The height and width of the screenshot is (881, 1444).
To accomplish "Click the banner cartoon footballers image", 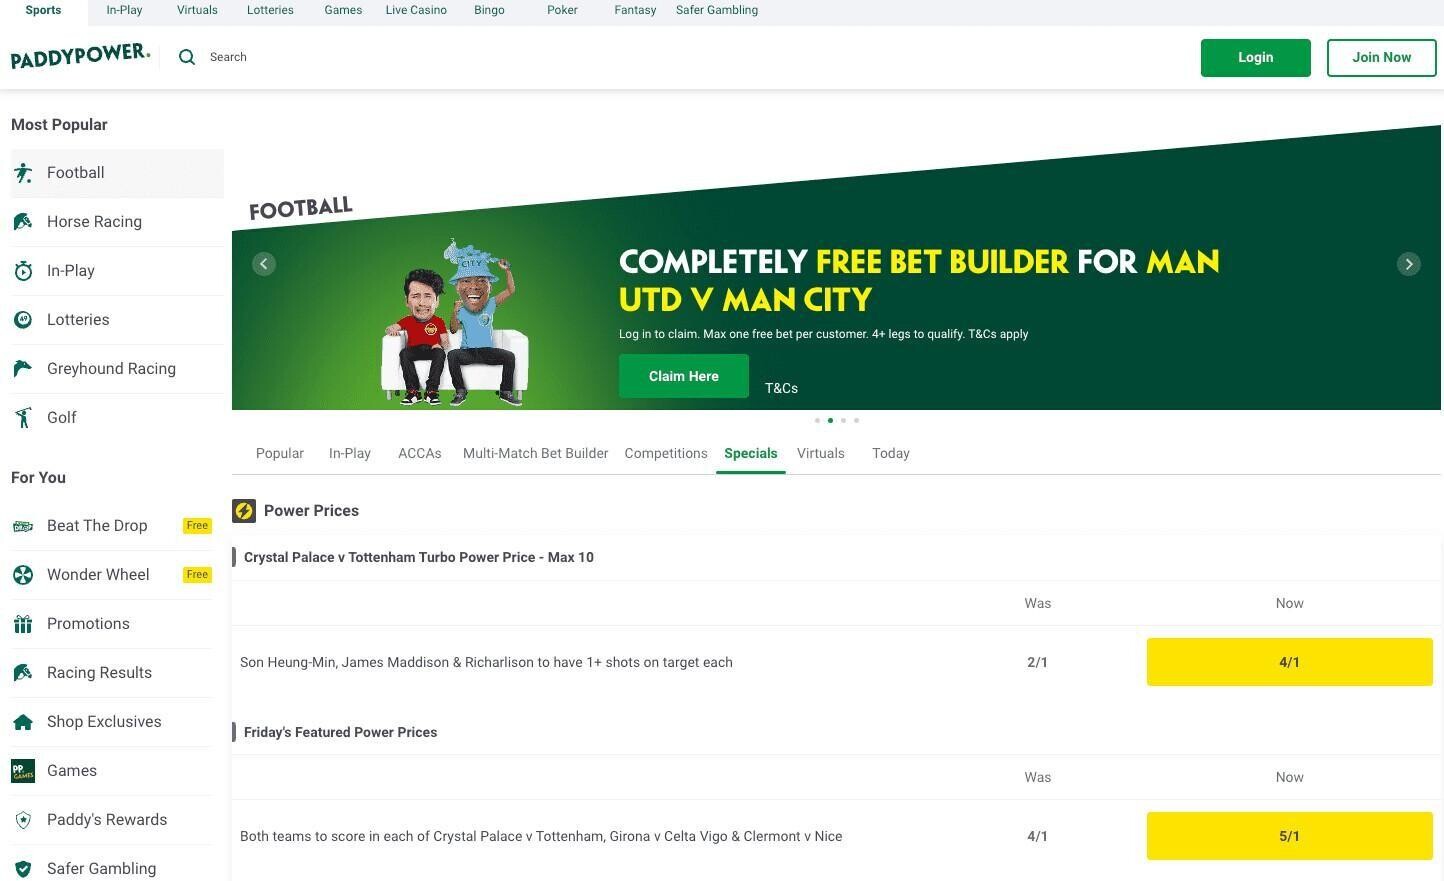I will 455,322.
